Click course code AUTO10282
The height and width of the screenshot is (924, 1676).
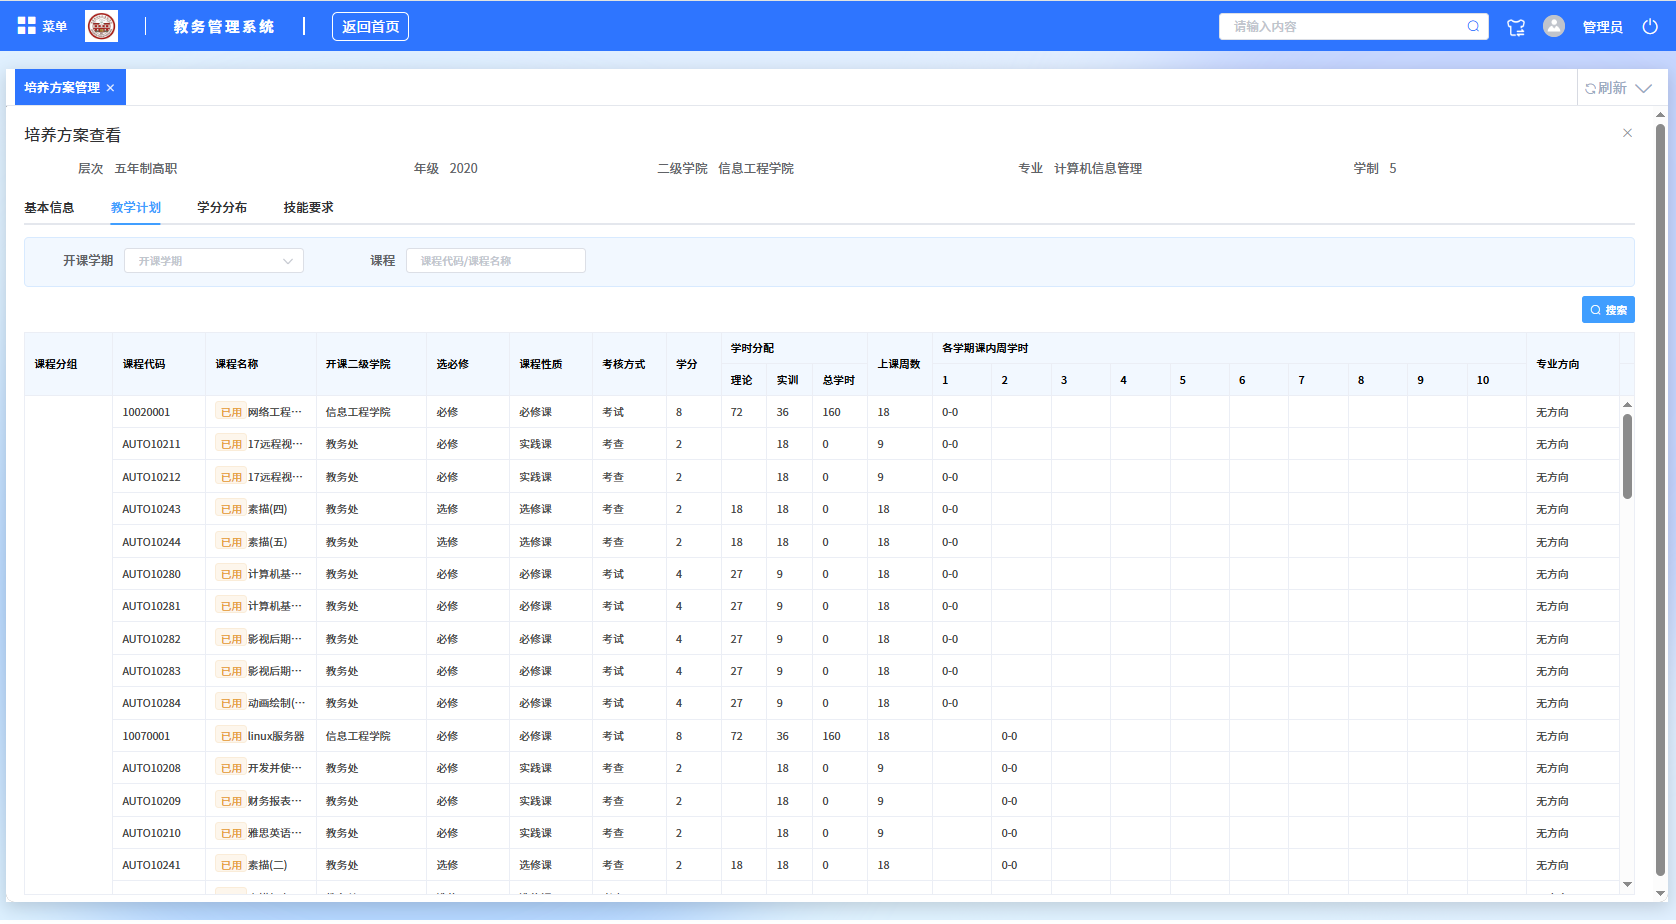click(x=151, y=639)
